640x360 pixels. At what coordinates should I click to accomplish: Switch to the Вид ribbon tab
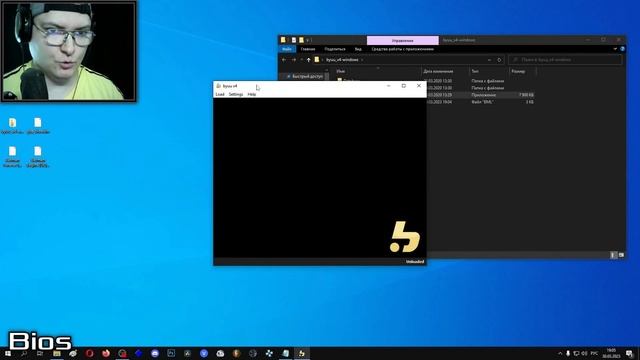358,49
